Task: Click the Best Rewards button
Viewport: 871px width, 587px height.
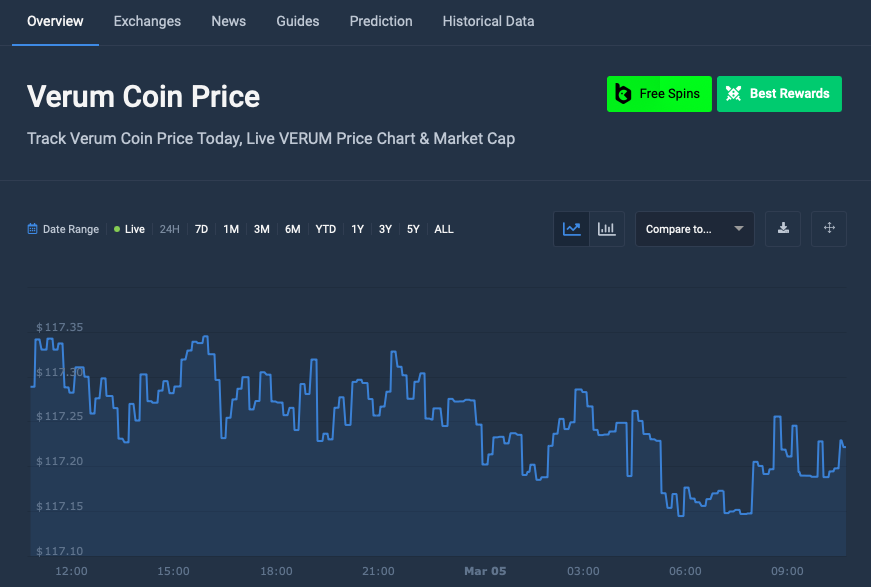Action: [779, 93]
